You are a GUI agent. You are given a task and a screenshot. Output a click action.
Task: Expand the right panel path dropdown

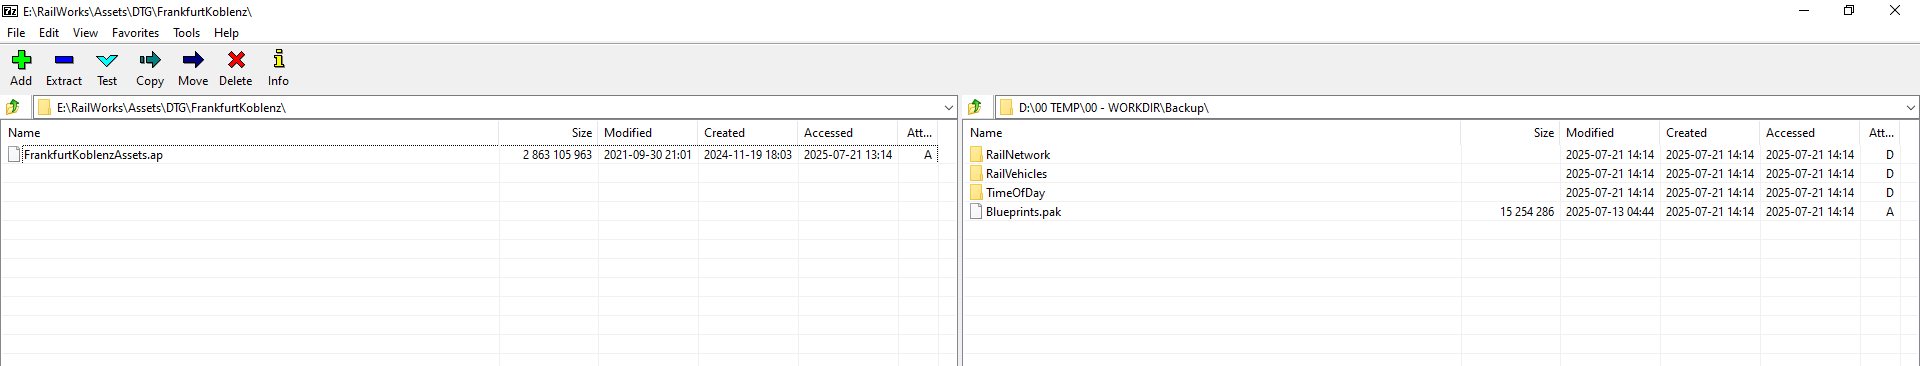pos(1910,107)
